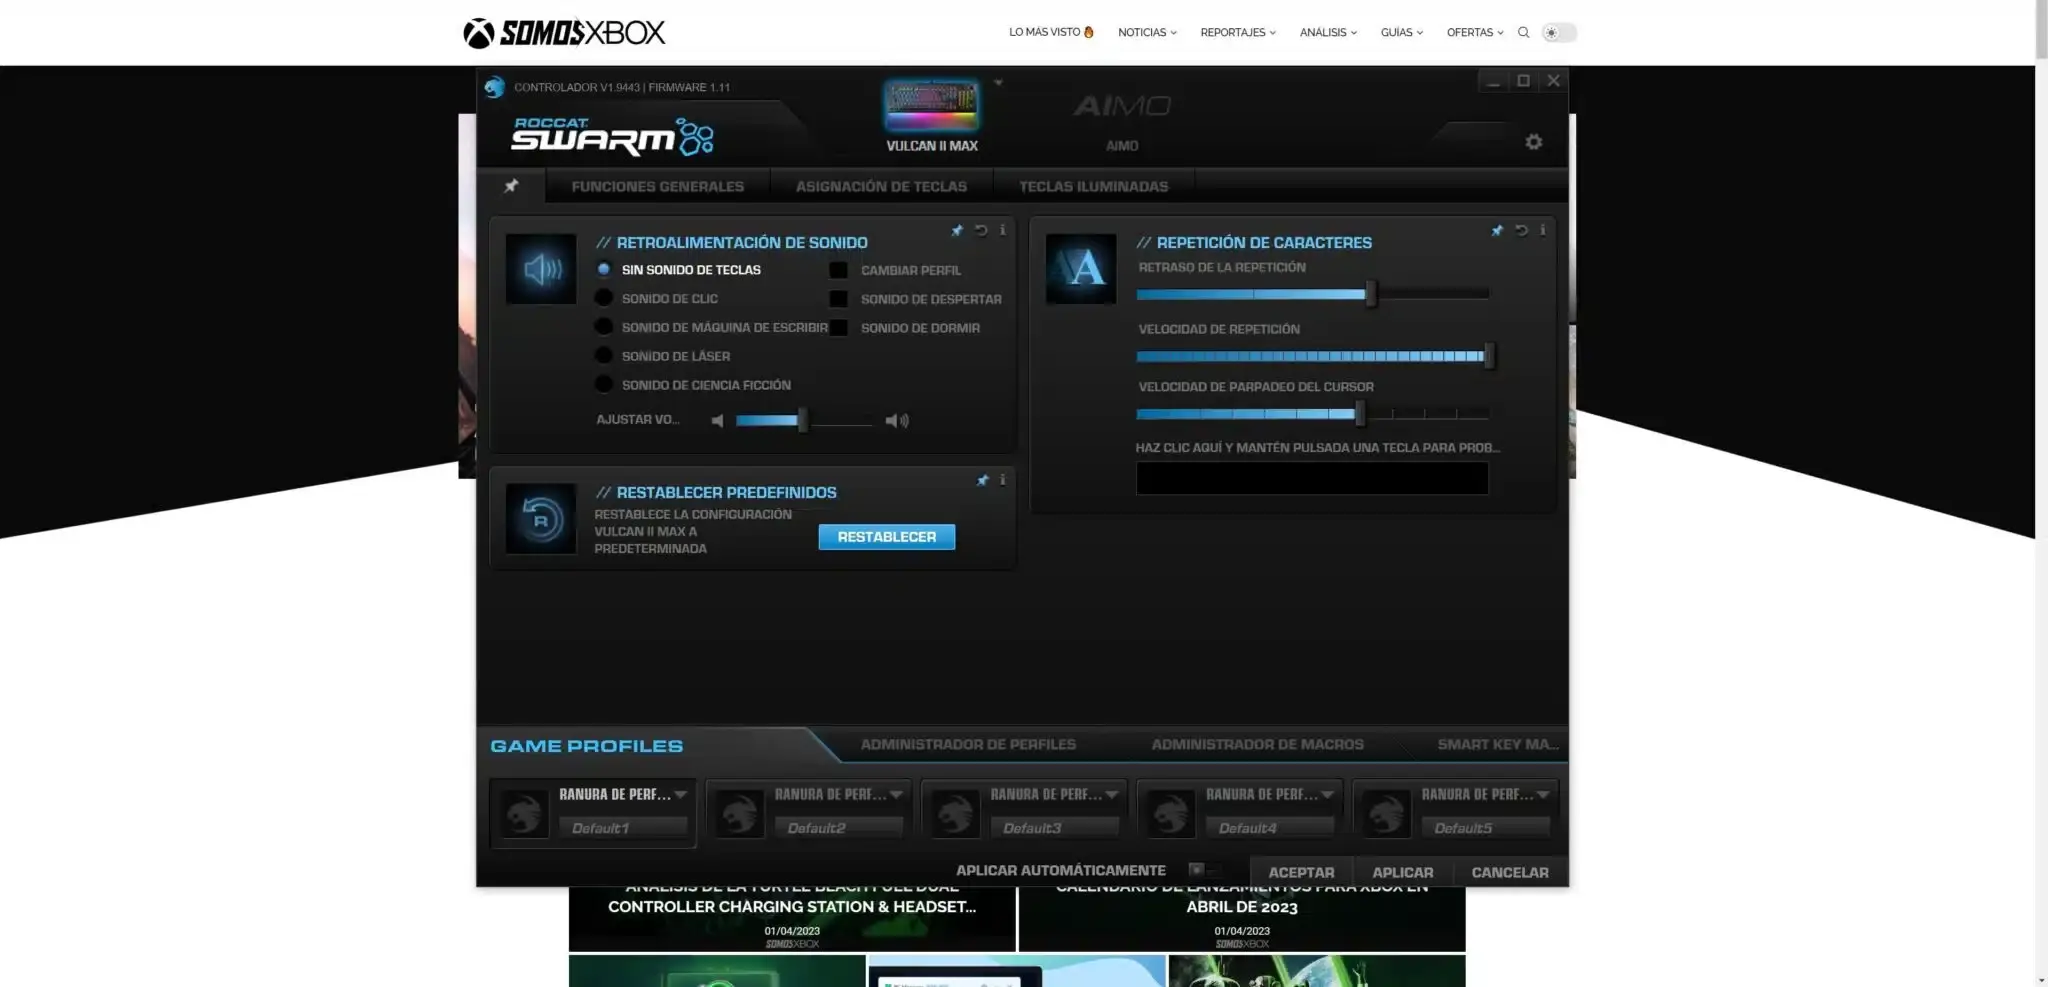
Task: Click the high volume speaker icon
Action: (897, 421)
